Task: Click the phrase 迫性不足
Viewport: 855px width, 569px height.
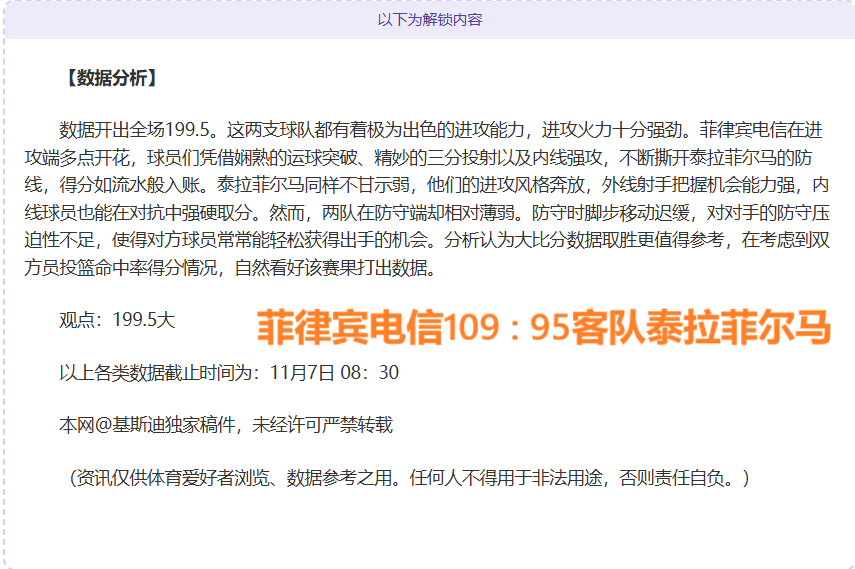Action: 62,240
